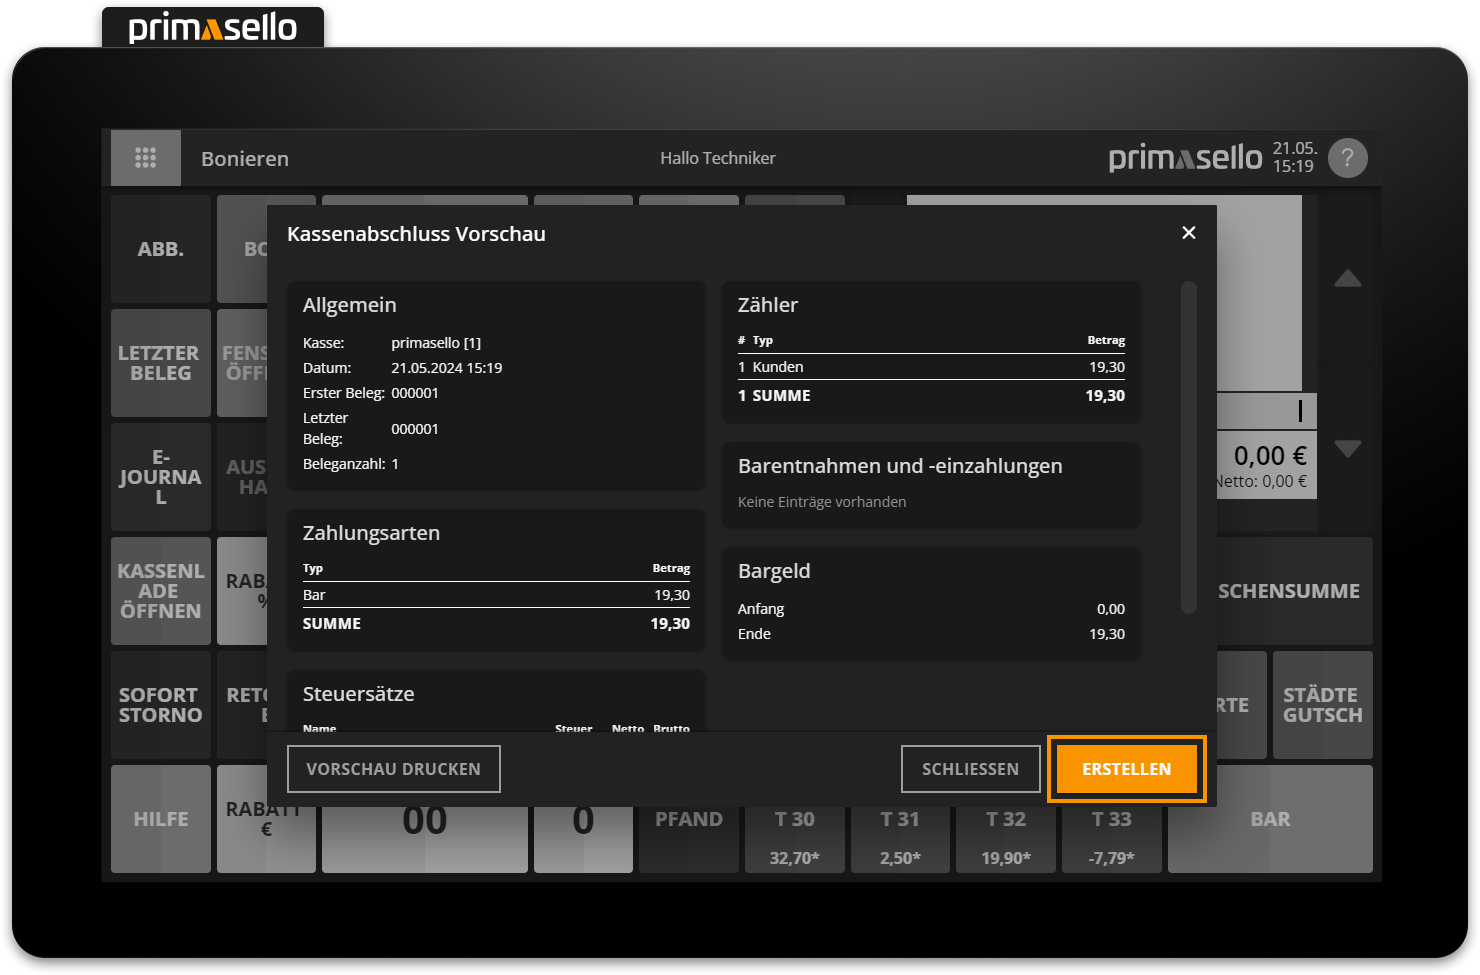
Task: Open the app grid menu icon
Action: (146, 158)
